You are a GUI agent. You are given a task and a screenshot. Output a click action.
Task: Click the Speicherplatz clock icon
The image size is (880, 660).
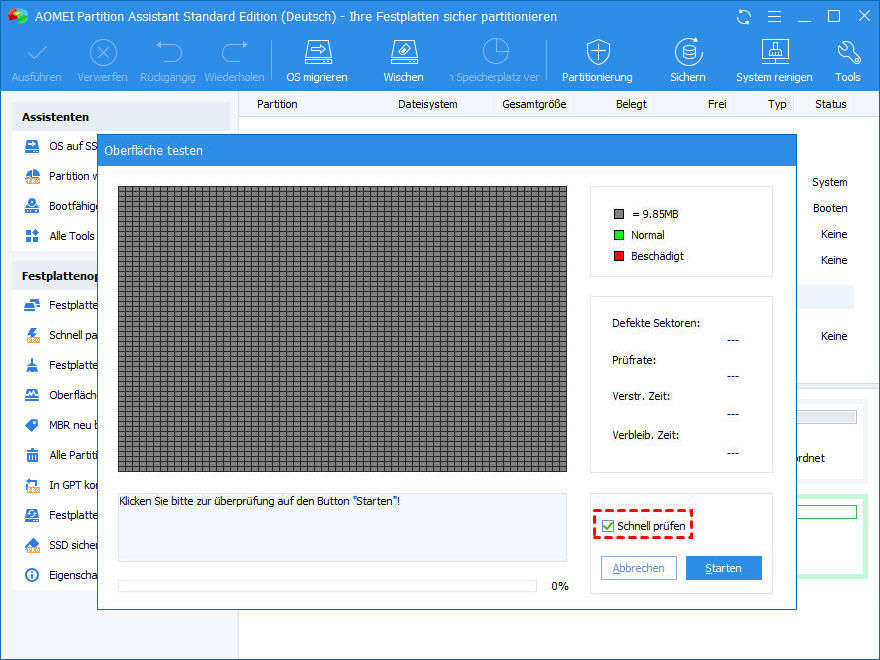click(496, 52)
